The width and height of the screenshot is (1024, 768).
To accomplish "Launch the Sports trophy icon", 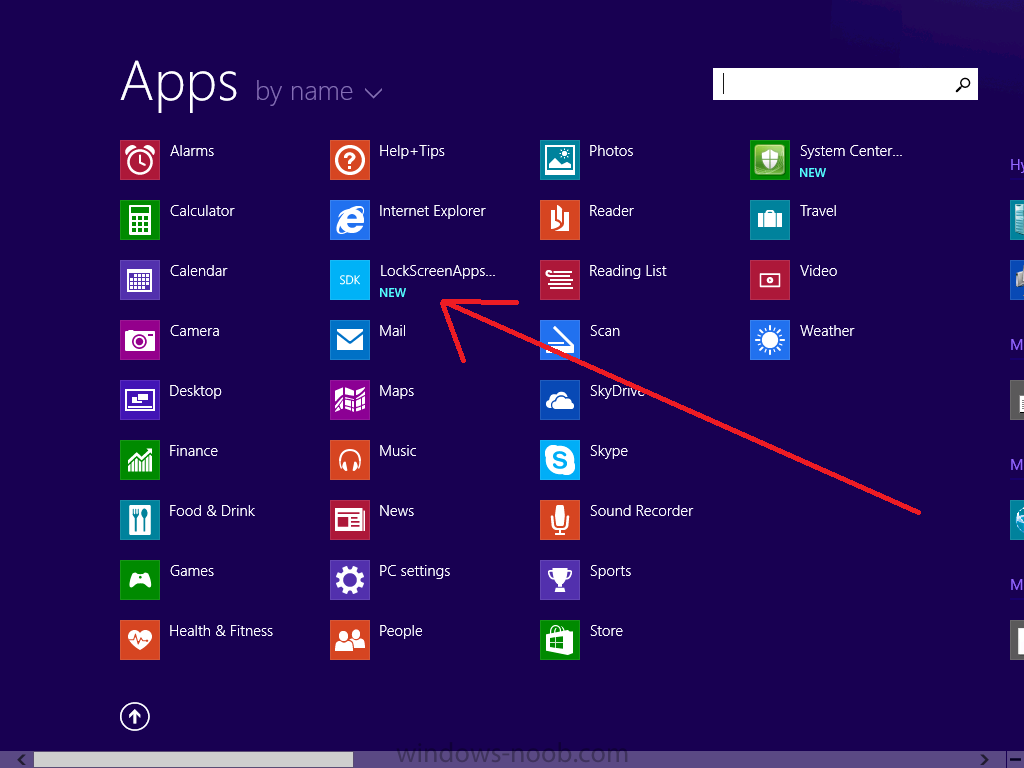I will click(x=560, y=581).
